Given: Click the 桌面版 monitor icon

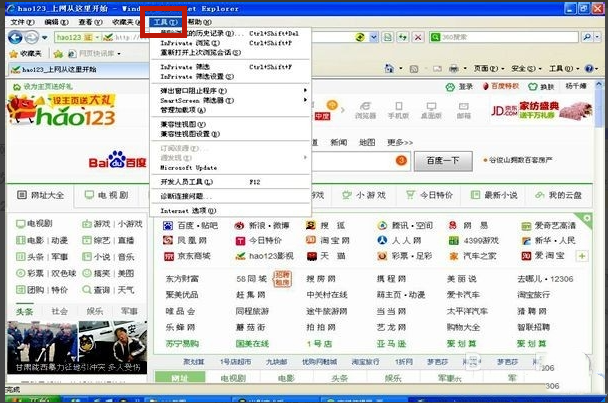Looking at the screenshot, I should [x=431, y=111].
